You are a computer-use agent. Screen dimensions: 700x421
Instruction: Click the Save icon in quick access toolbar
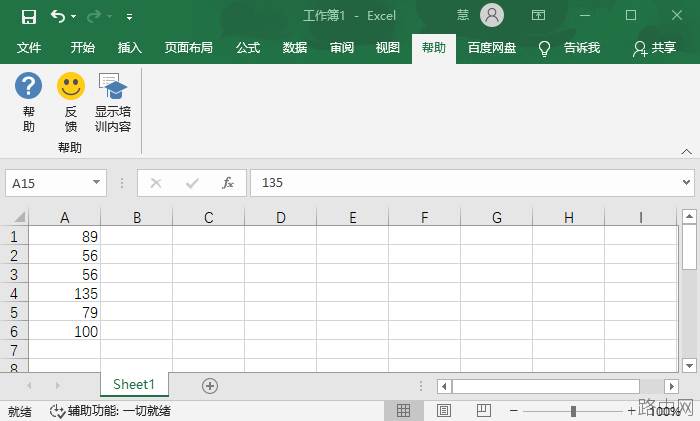[29, 17]
